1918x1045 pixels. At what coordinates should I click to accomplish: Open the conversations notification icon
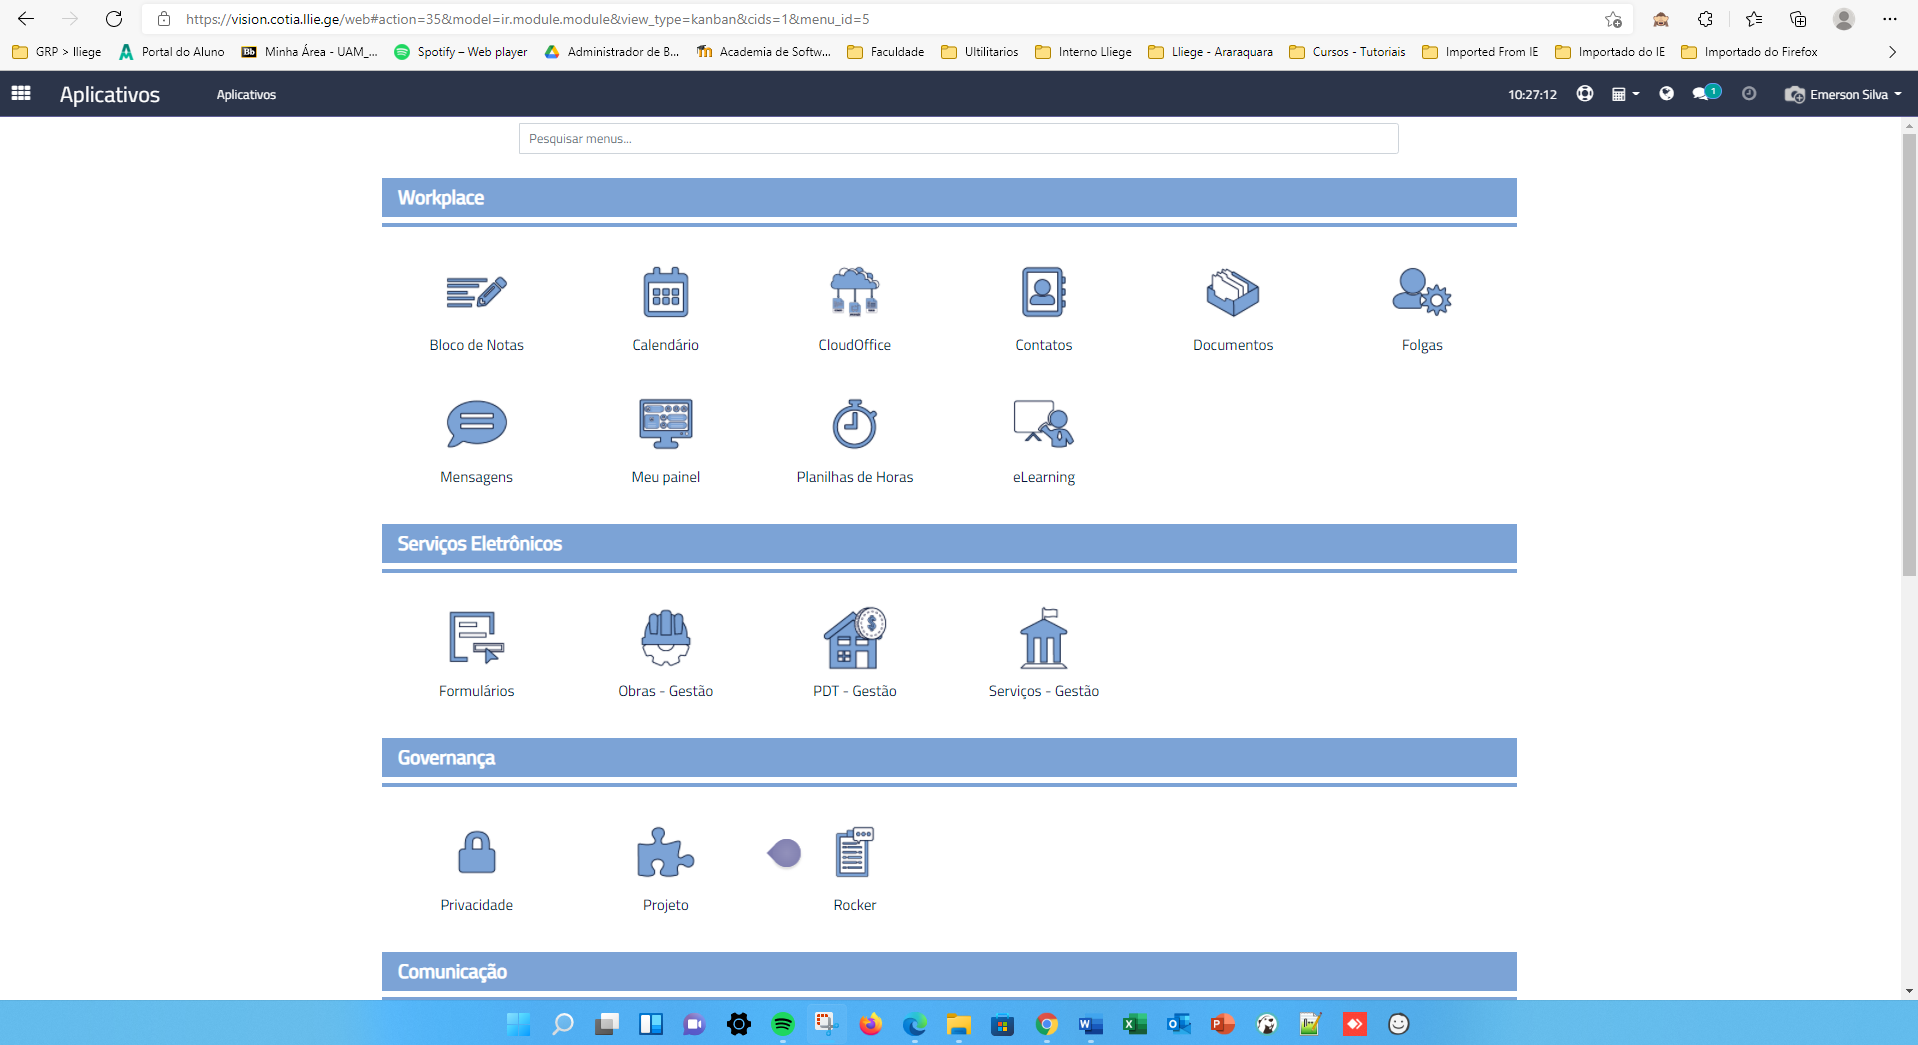tap(1702, 94)
